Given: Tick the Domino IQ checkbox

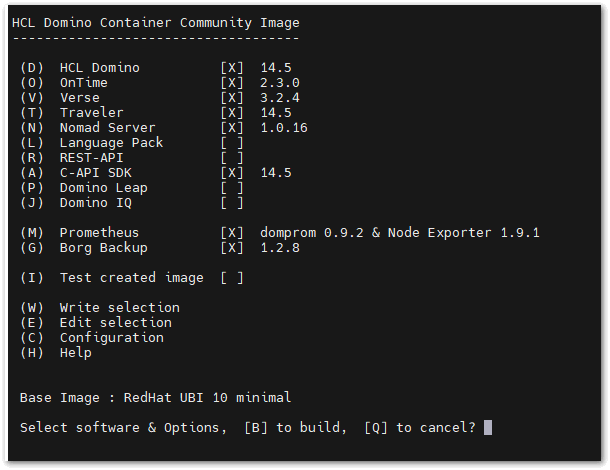Looking at the screenshot, I should (x=232, y=203).
